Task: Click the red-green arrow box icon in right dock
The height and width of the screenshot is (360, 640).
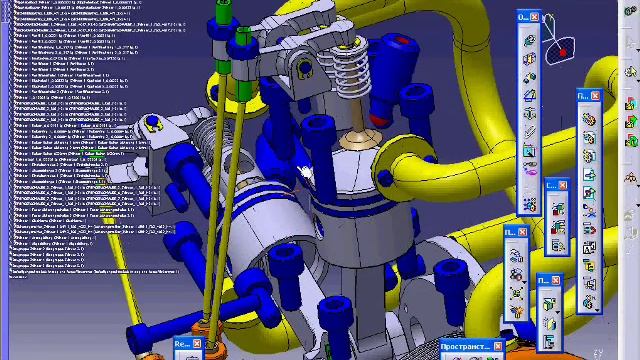Action: [x=631, y=122]
